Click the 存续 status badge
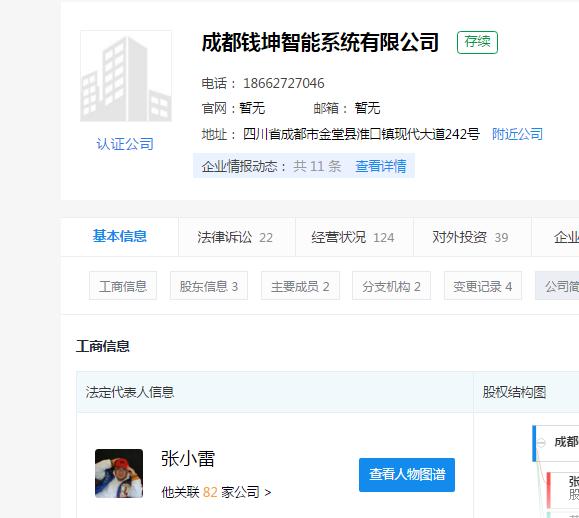579x518 pixels. (477, 42)
